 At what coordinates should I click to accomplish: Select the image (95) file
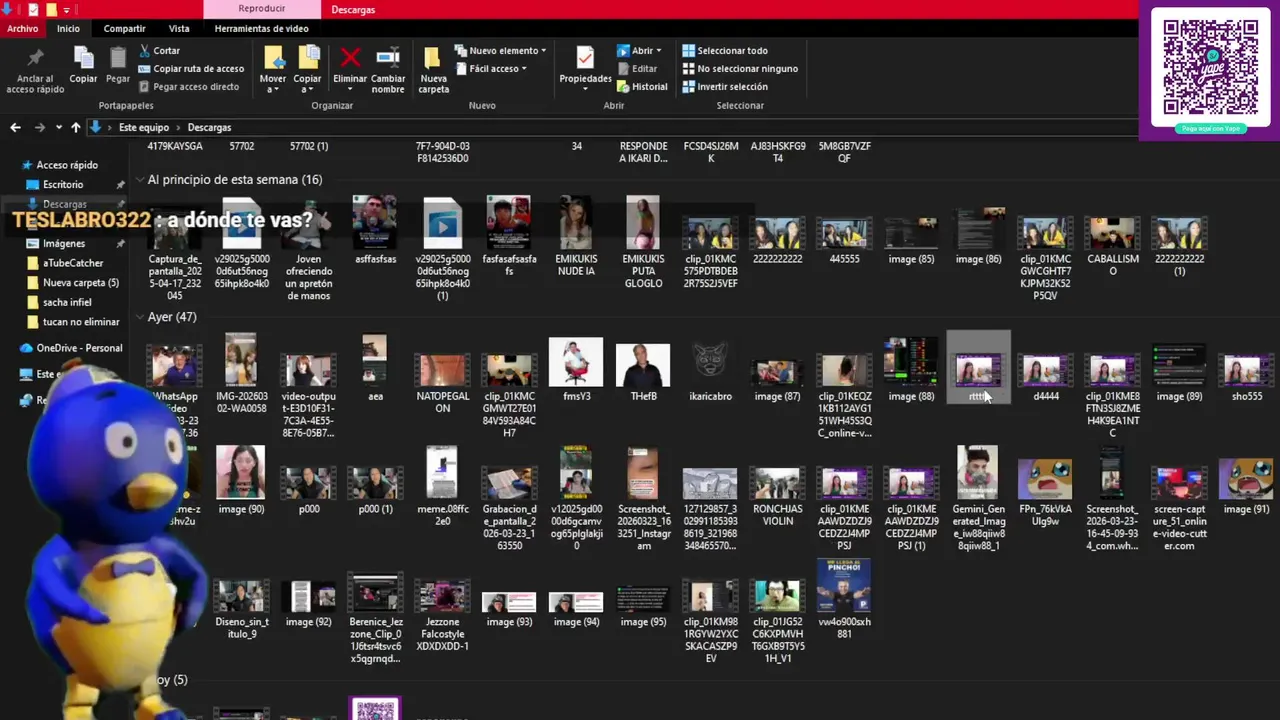643,608
